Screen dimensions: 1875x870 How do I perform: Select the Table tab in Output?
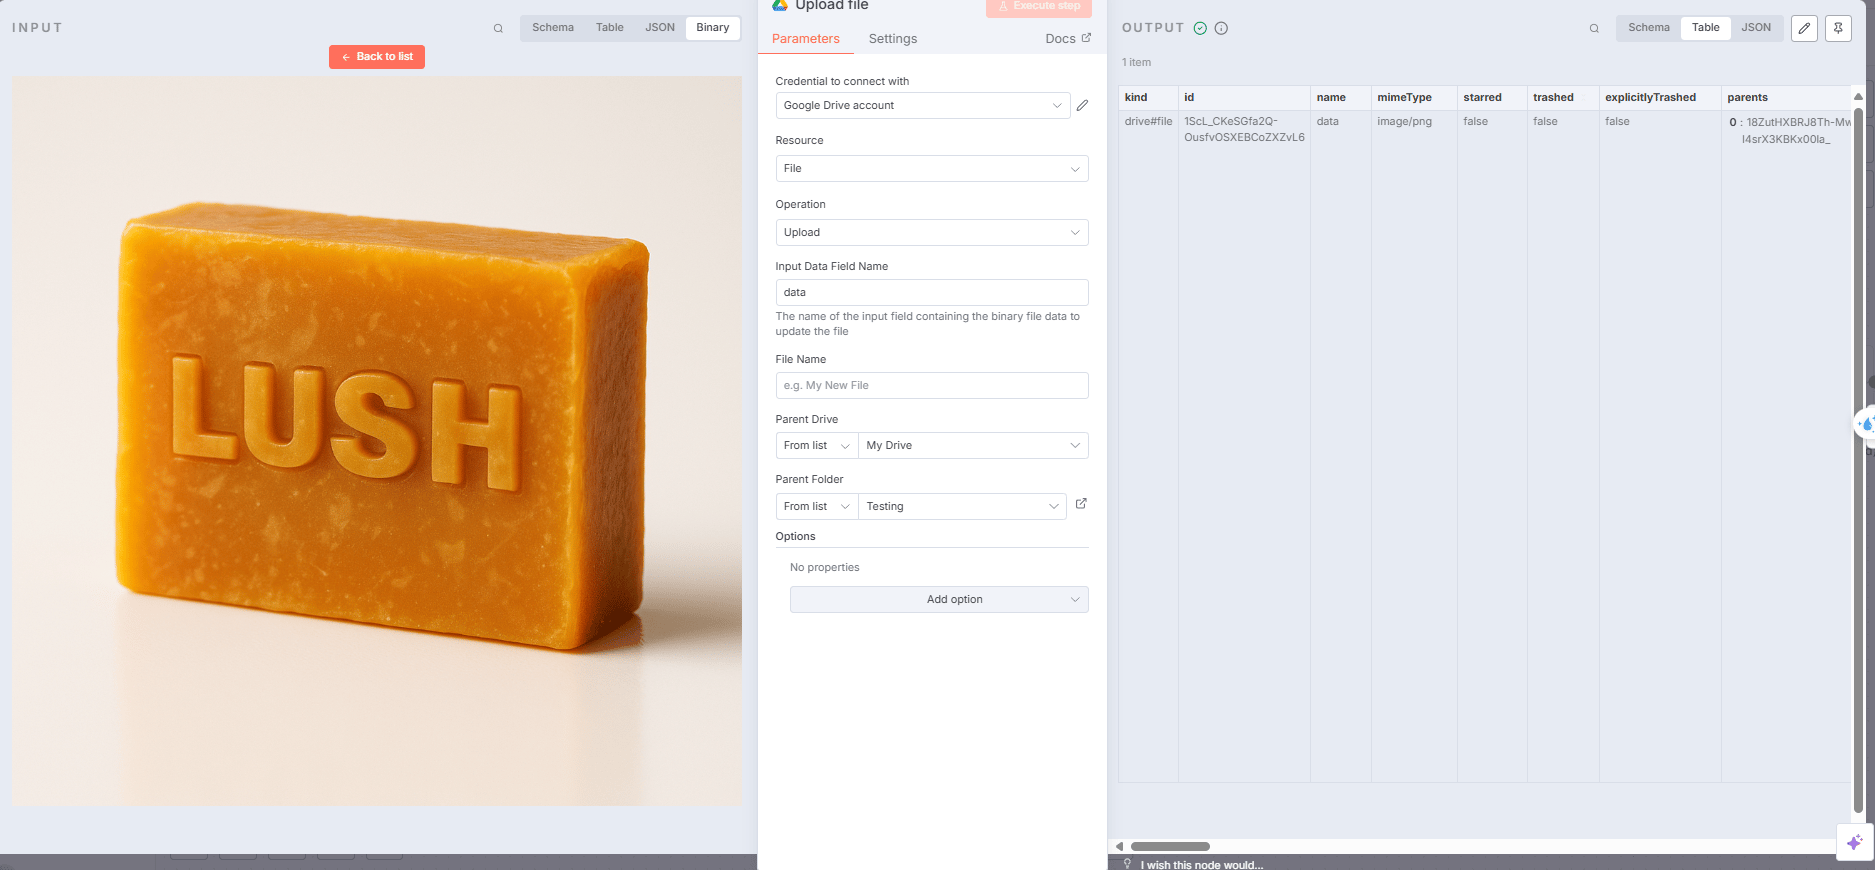click(x=1706, y=28)
